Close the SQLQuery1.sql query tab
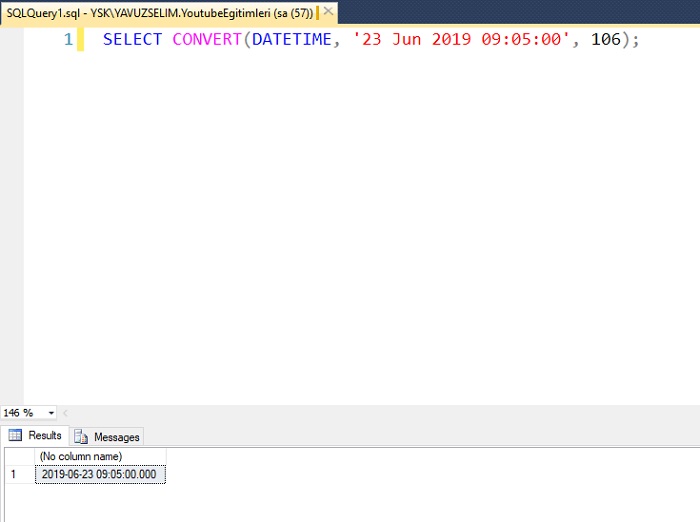 coord(328,12)
